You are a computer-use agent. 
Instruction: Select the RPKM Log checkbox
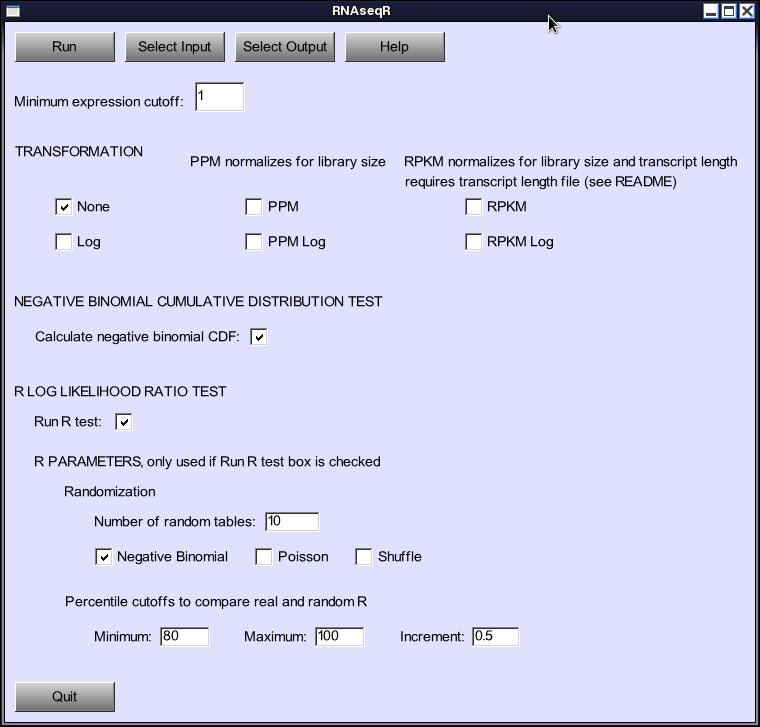[474, 242]
